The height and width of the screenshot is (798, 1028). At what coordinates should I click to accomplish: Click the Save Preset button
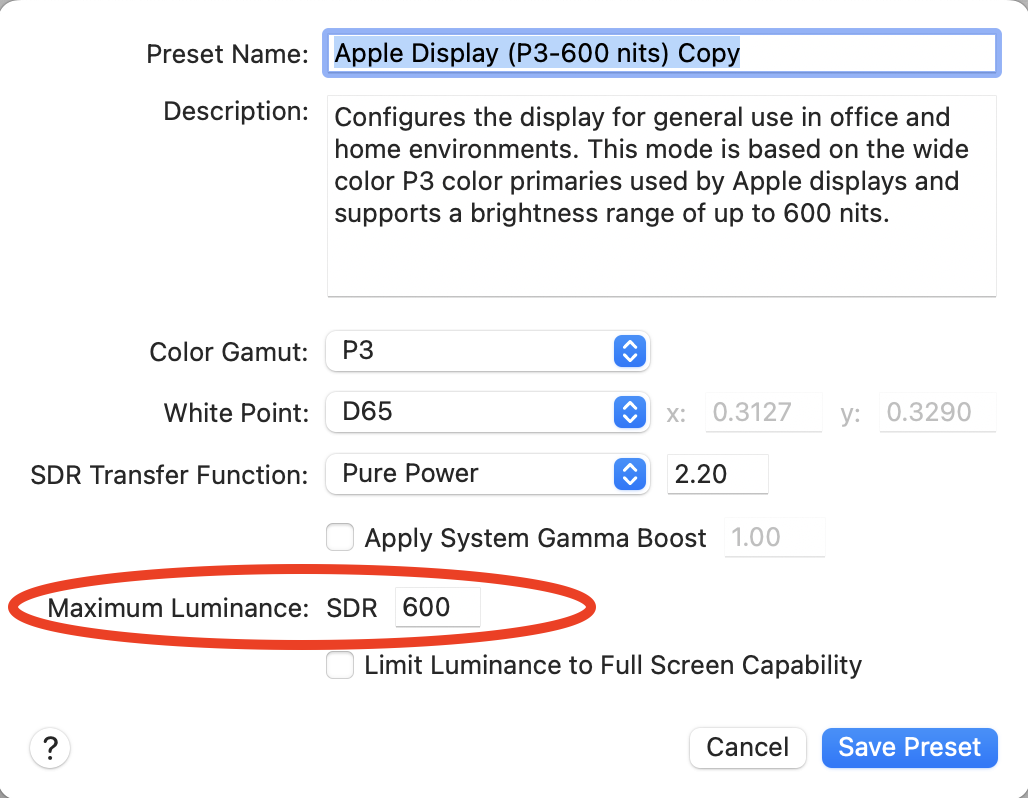point(909,747)
